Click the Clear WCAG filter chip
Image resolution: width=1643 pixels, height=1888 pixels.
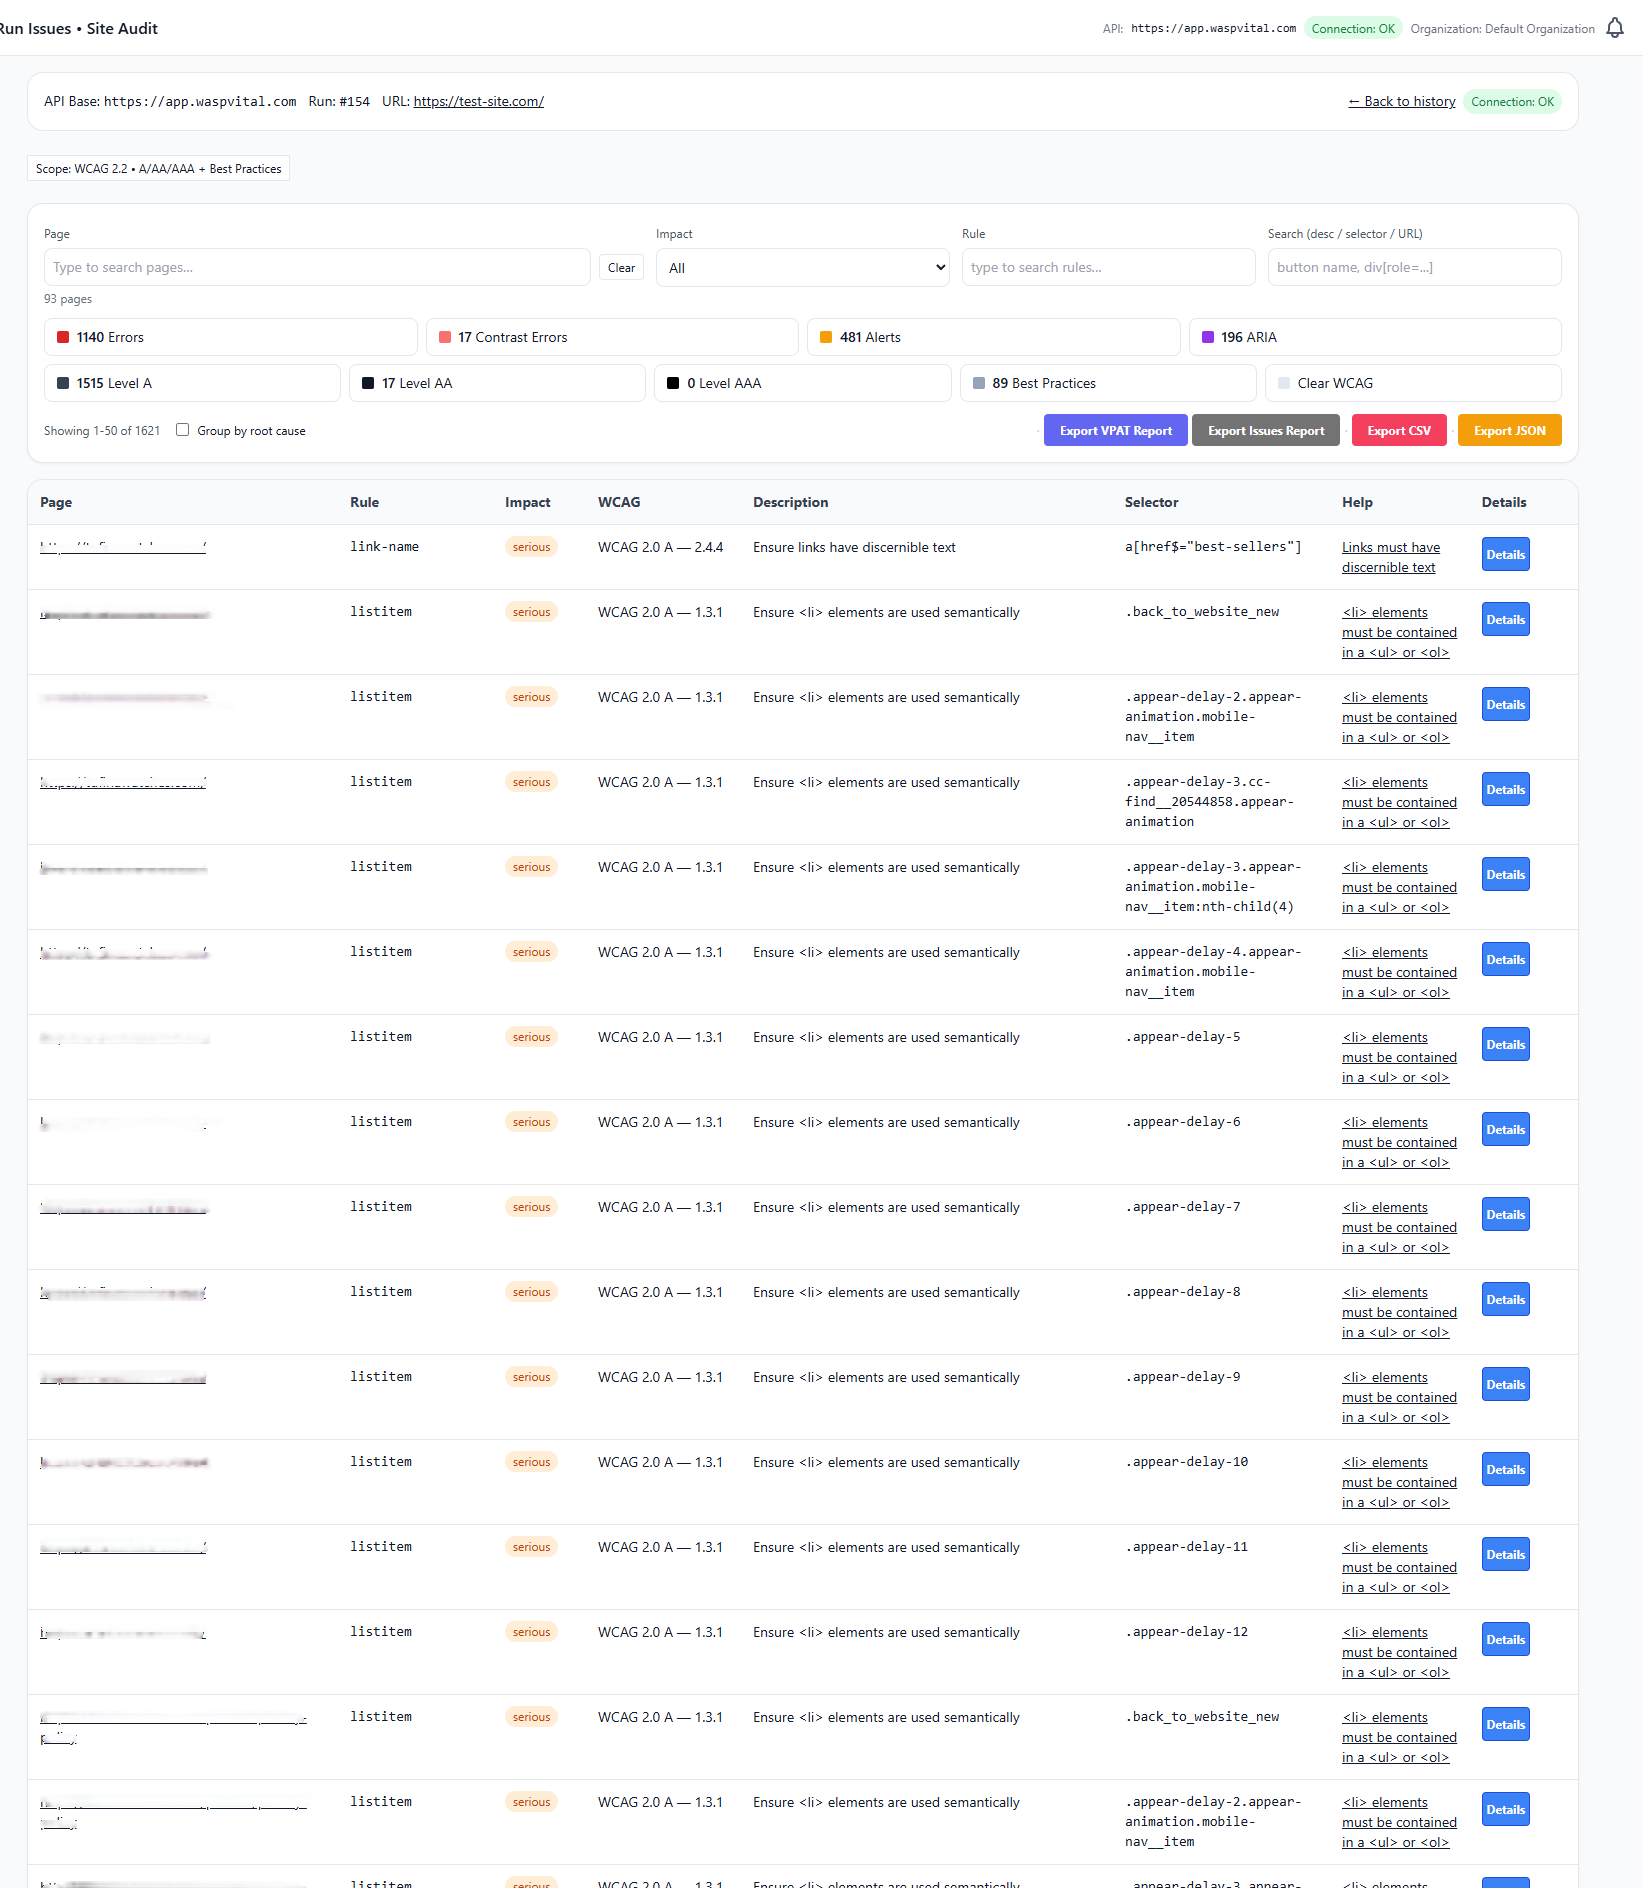[1412, 383]
